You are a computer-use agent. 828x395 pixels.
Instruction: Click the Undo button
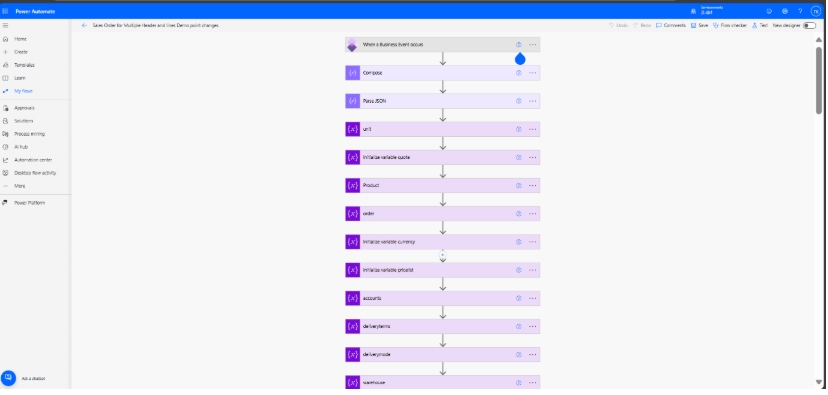tap(618, 25)
